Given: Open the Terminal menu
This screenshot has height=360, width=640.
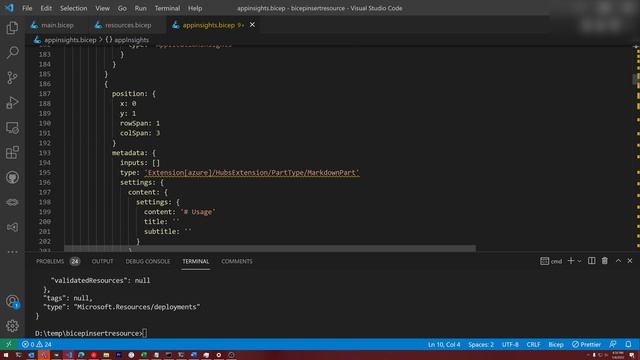Looking at the screenshot, I should click(x=167, y=8).
